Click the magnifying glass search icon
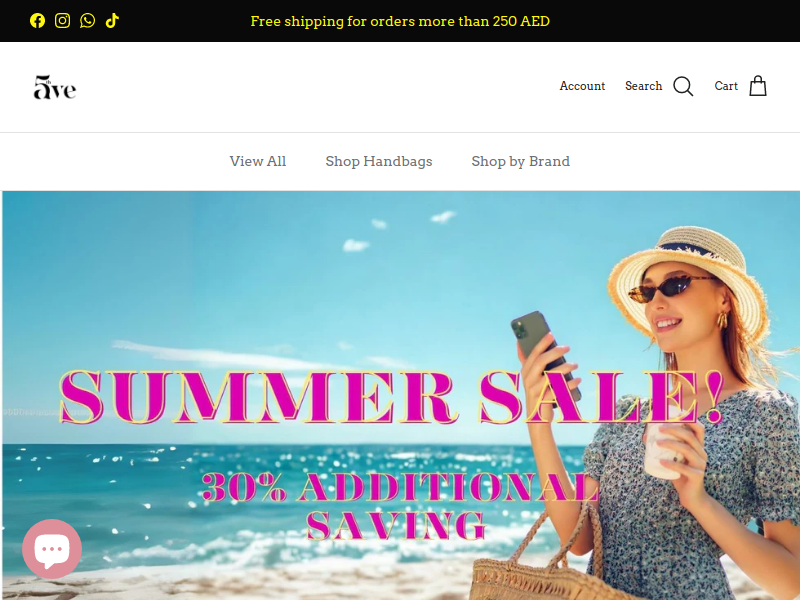This screenshot has width=800, height=600. 683,86
